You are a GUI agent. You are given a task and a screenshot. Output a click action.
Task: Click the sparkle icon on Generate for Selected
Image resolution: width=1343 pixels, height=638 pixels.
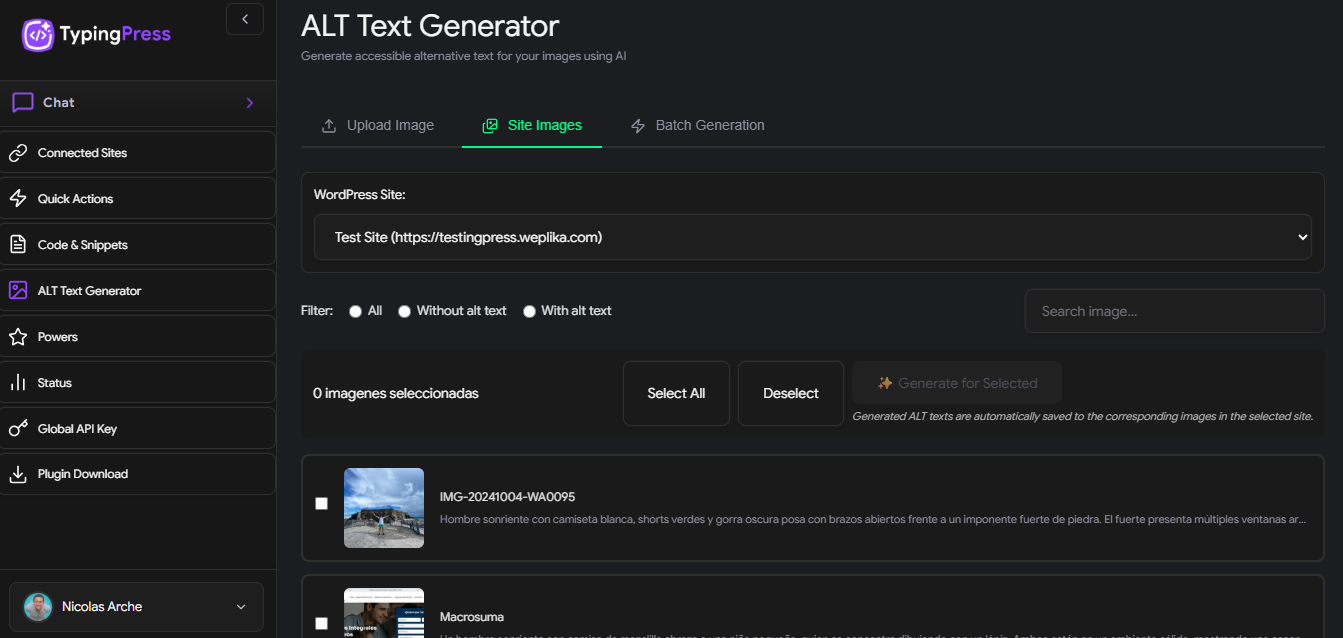click(885, 383)
